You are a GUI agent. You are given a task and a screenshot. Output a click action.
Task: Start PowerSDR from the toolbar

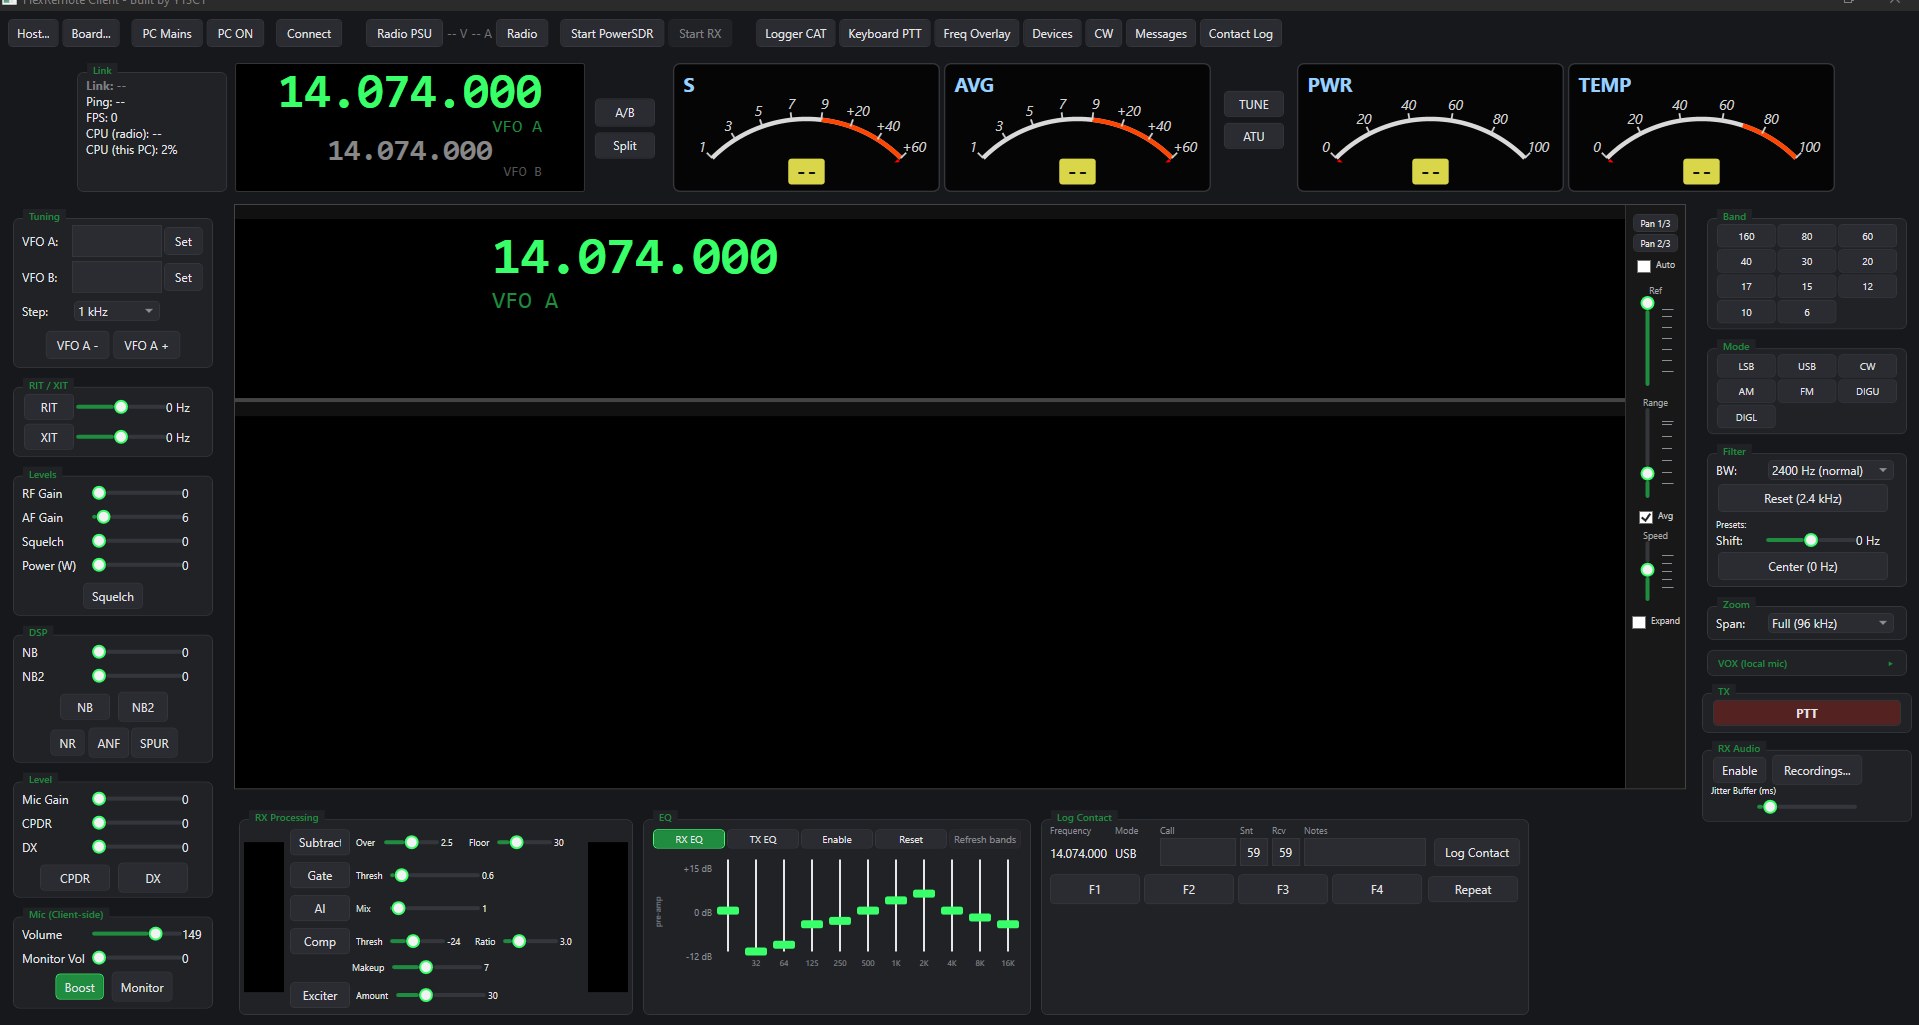click(x=612, y=34)
